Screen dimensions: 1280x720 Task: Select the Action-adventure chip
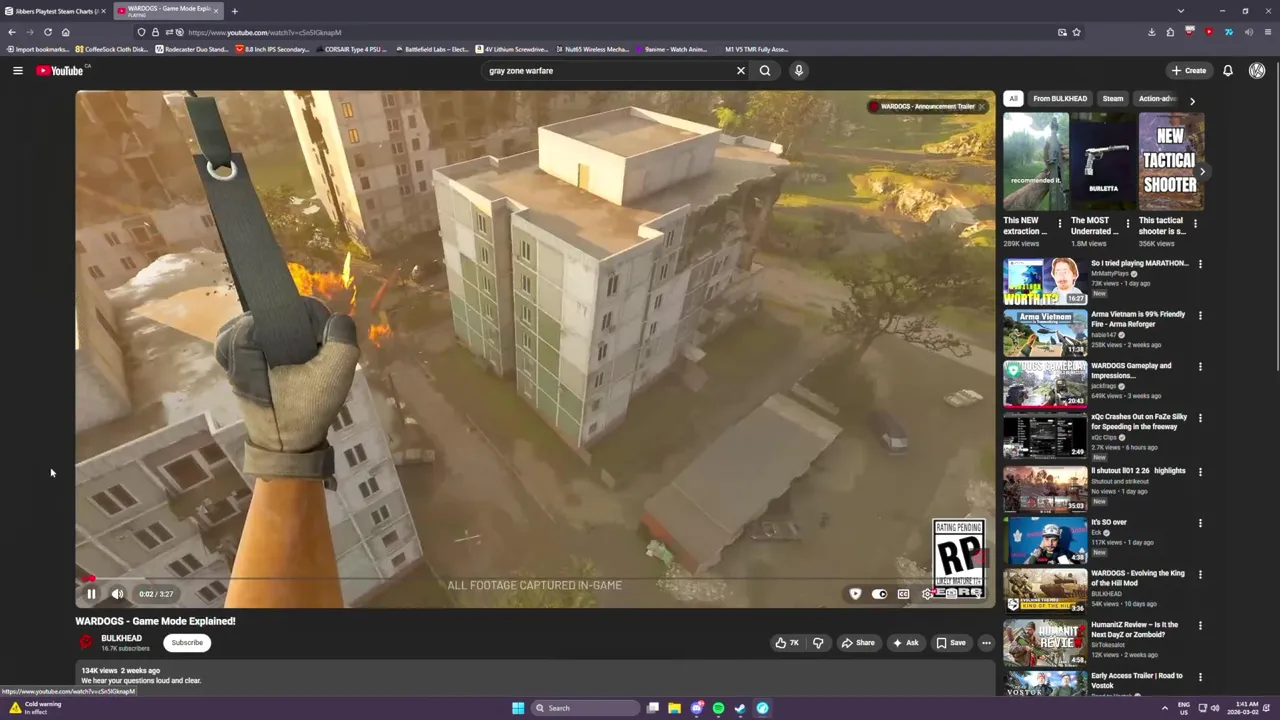[1157, 99]
